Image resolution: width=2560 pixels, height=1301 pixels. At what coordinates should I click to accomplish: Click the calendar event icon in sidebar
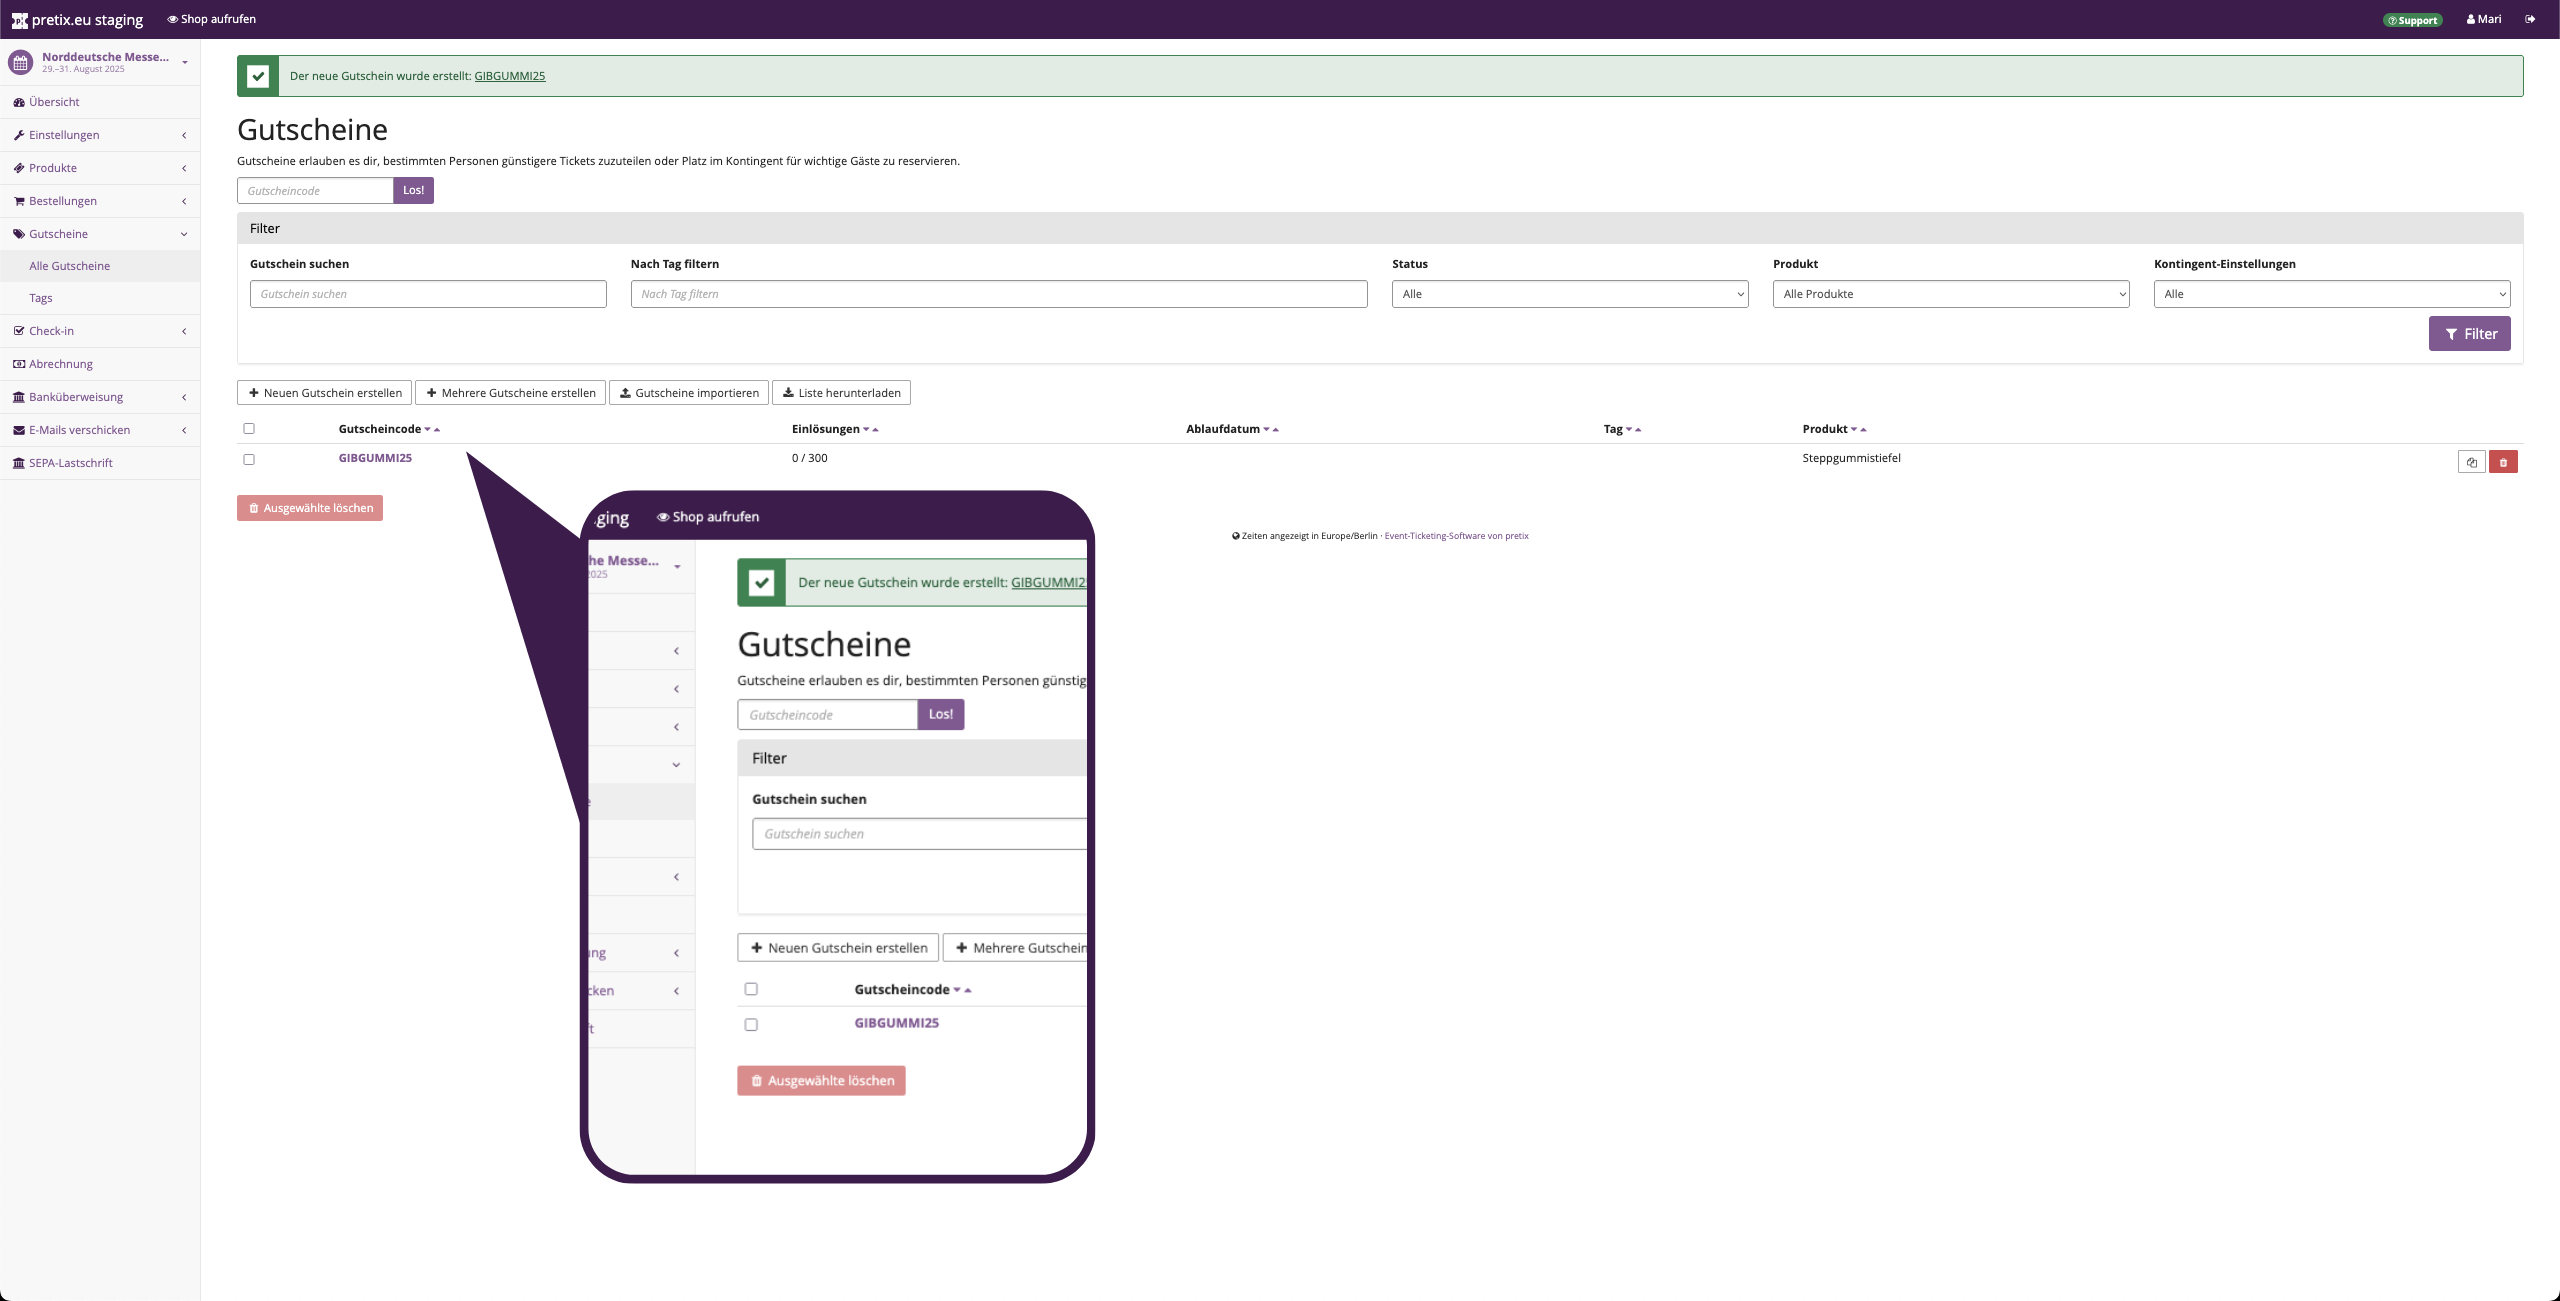[x=20, y=62]
